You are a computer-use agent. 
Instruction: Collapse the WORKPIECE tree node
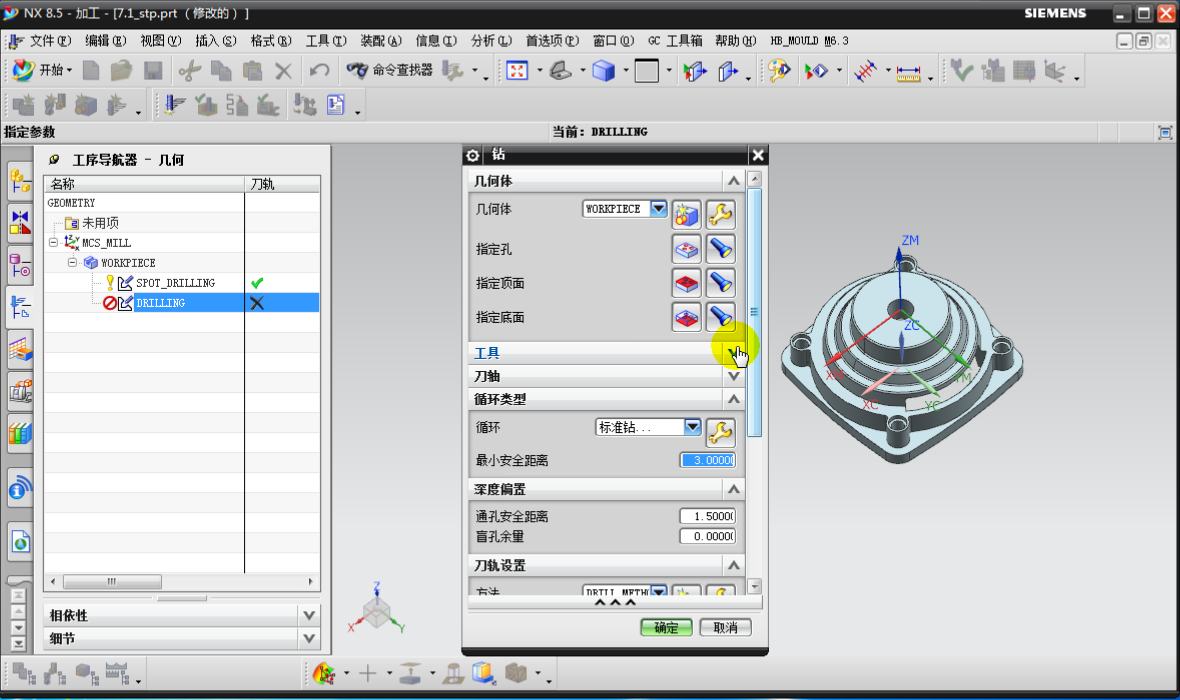coord(72,263)
